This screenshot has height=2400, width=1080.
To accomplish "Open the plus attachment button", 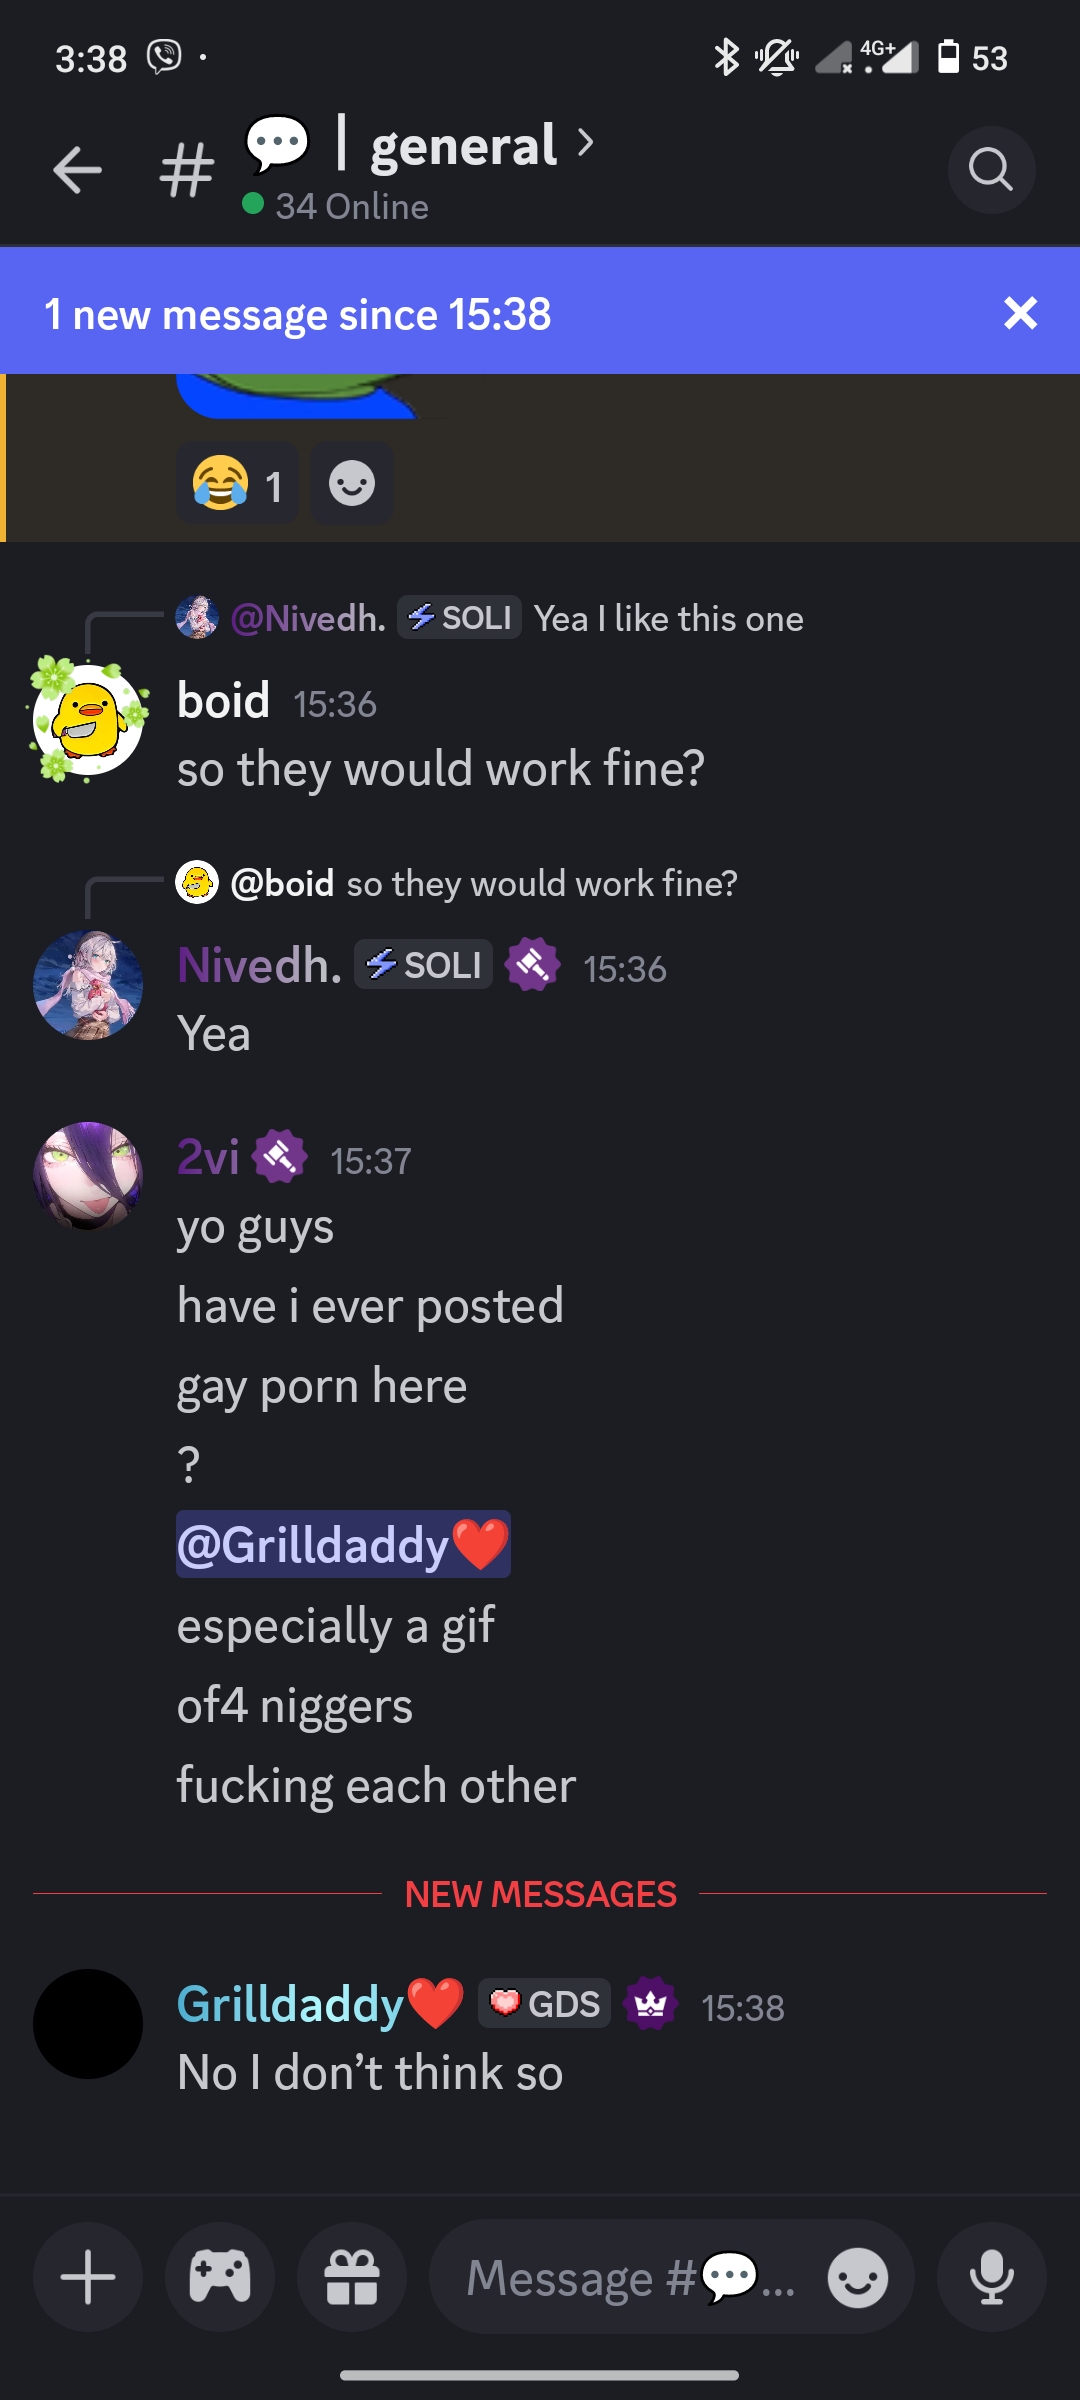I will coord(88,2277).
